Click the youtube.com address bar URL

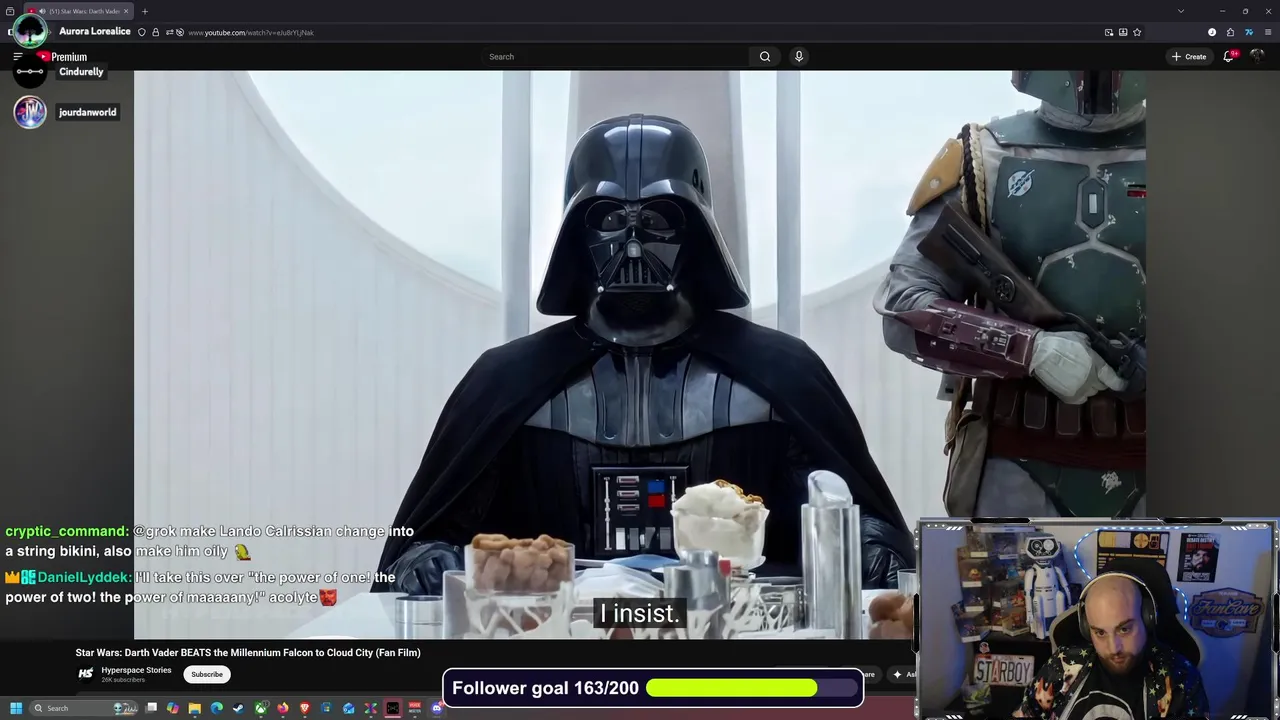251,33
